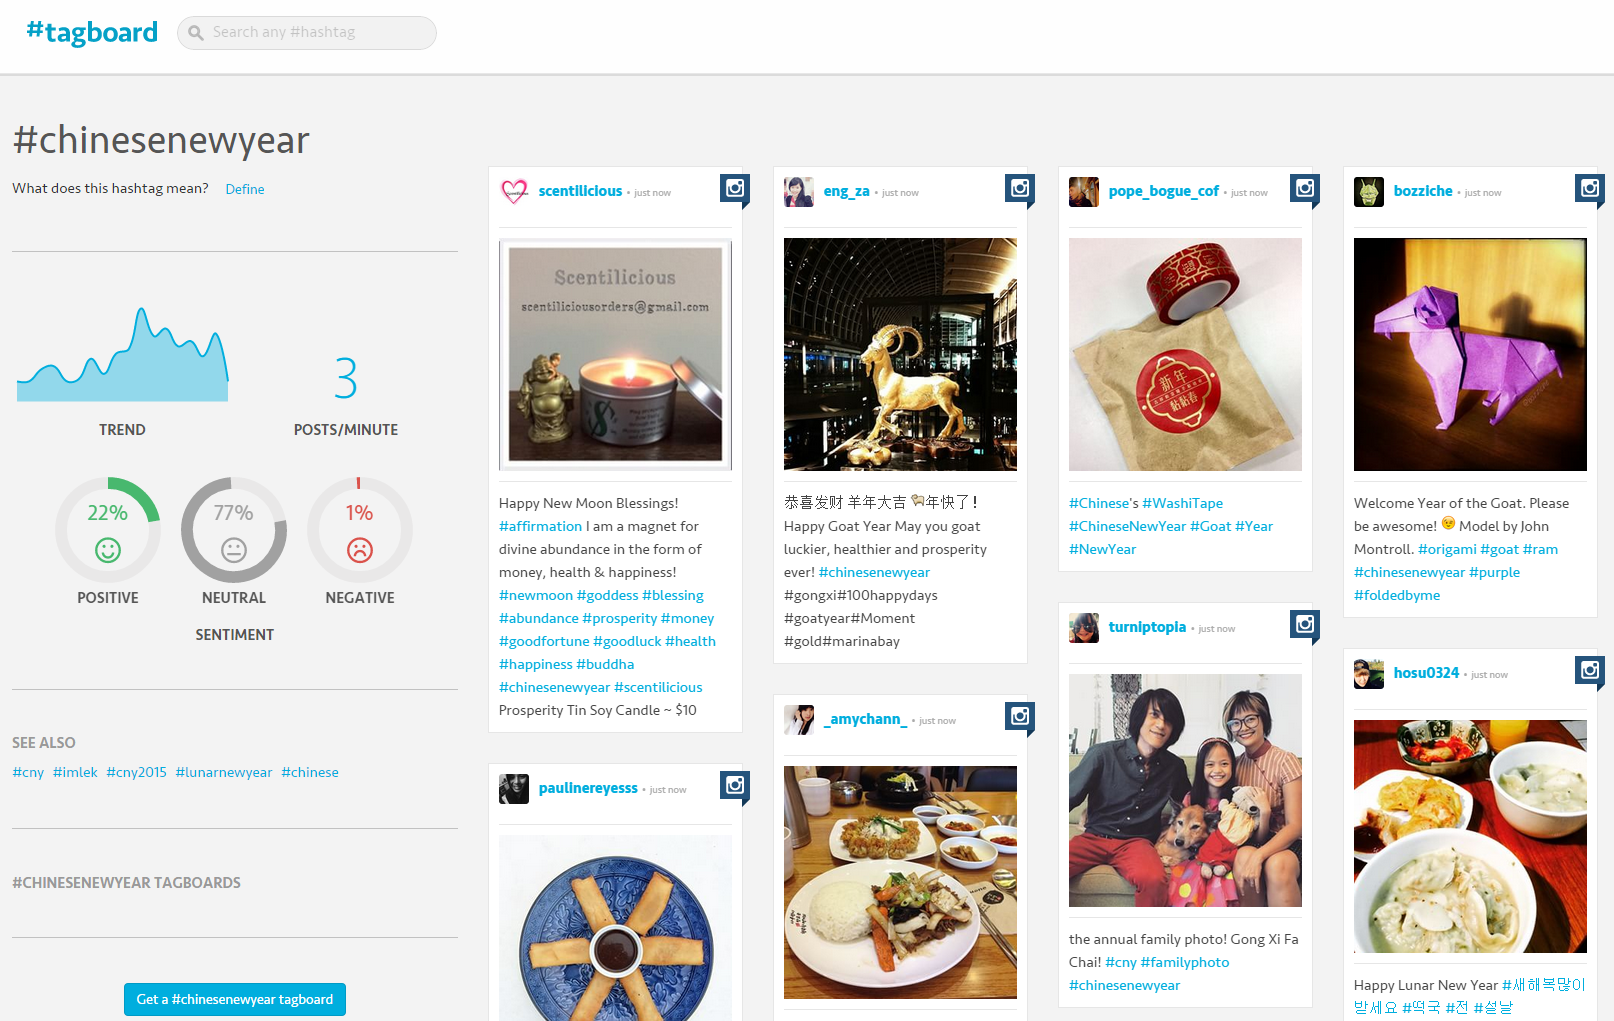Open the #lunarnewyear related hashtag
1614x1021 pixels.
point(224,772)
